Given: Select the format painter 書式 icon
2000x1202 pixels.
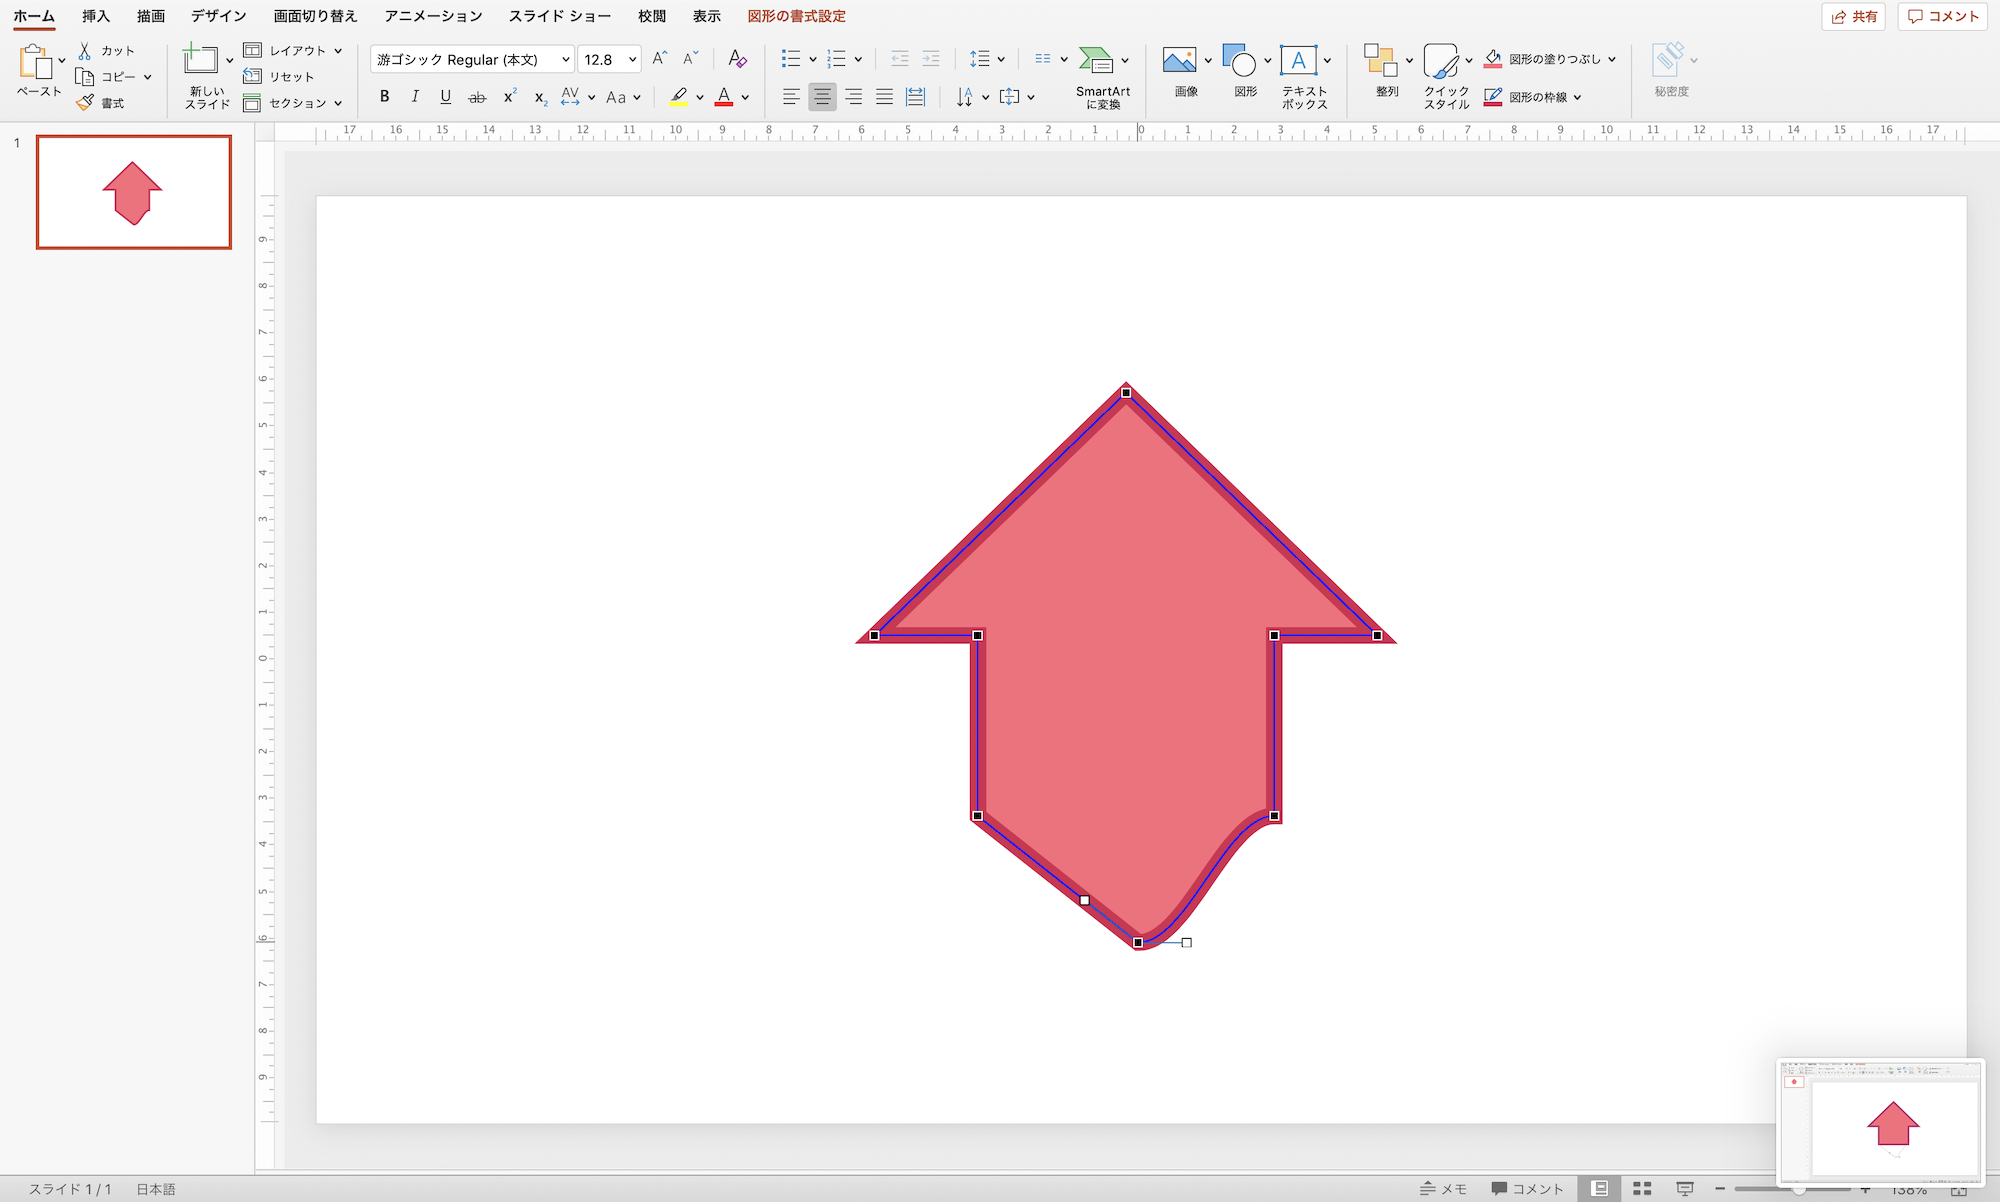Looking at the screenshot, I should coord(85,103).
